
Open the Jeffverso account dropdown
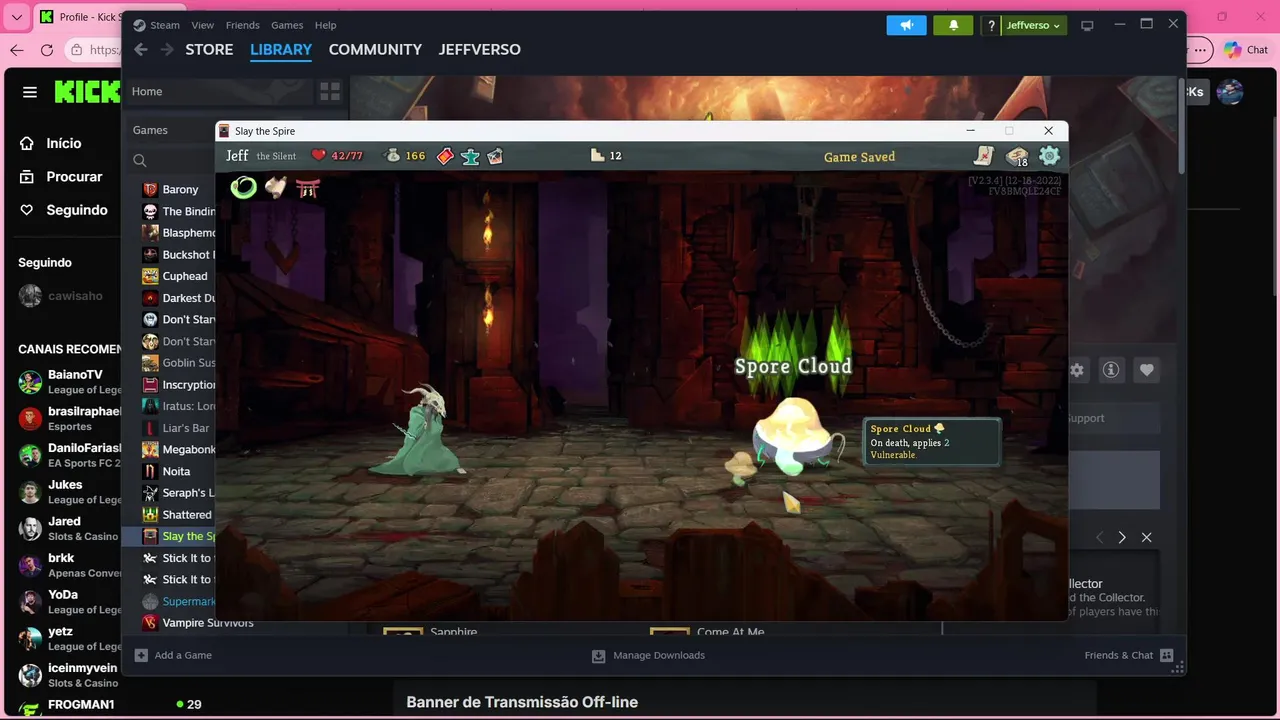coord(1034,25)
